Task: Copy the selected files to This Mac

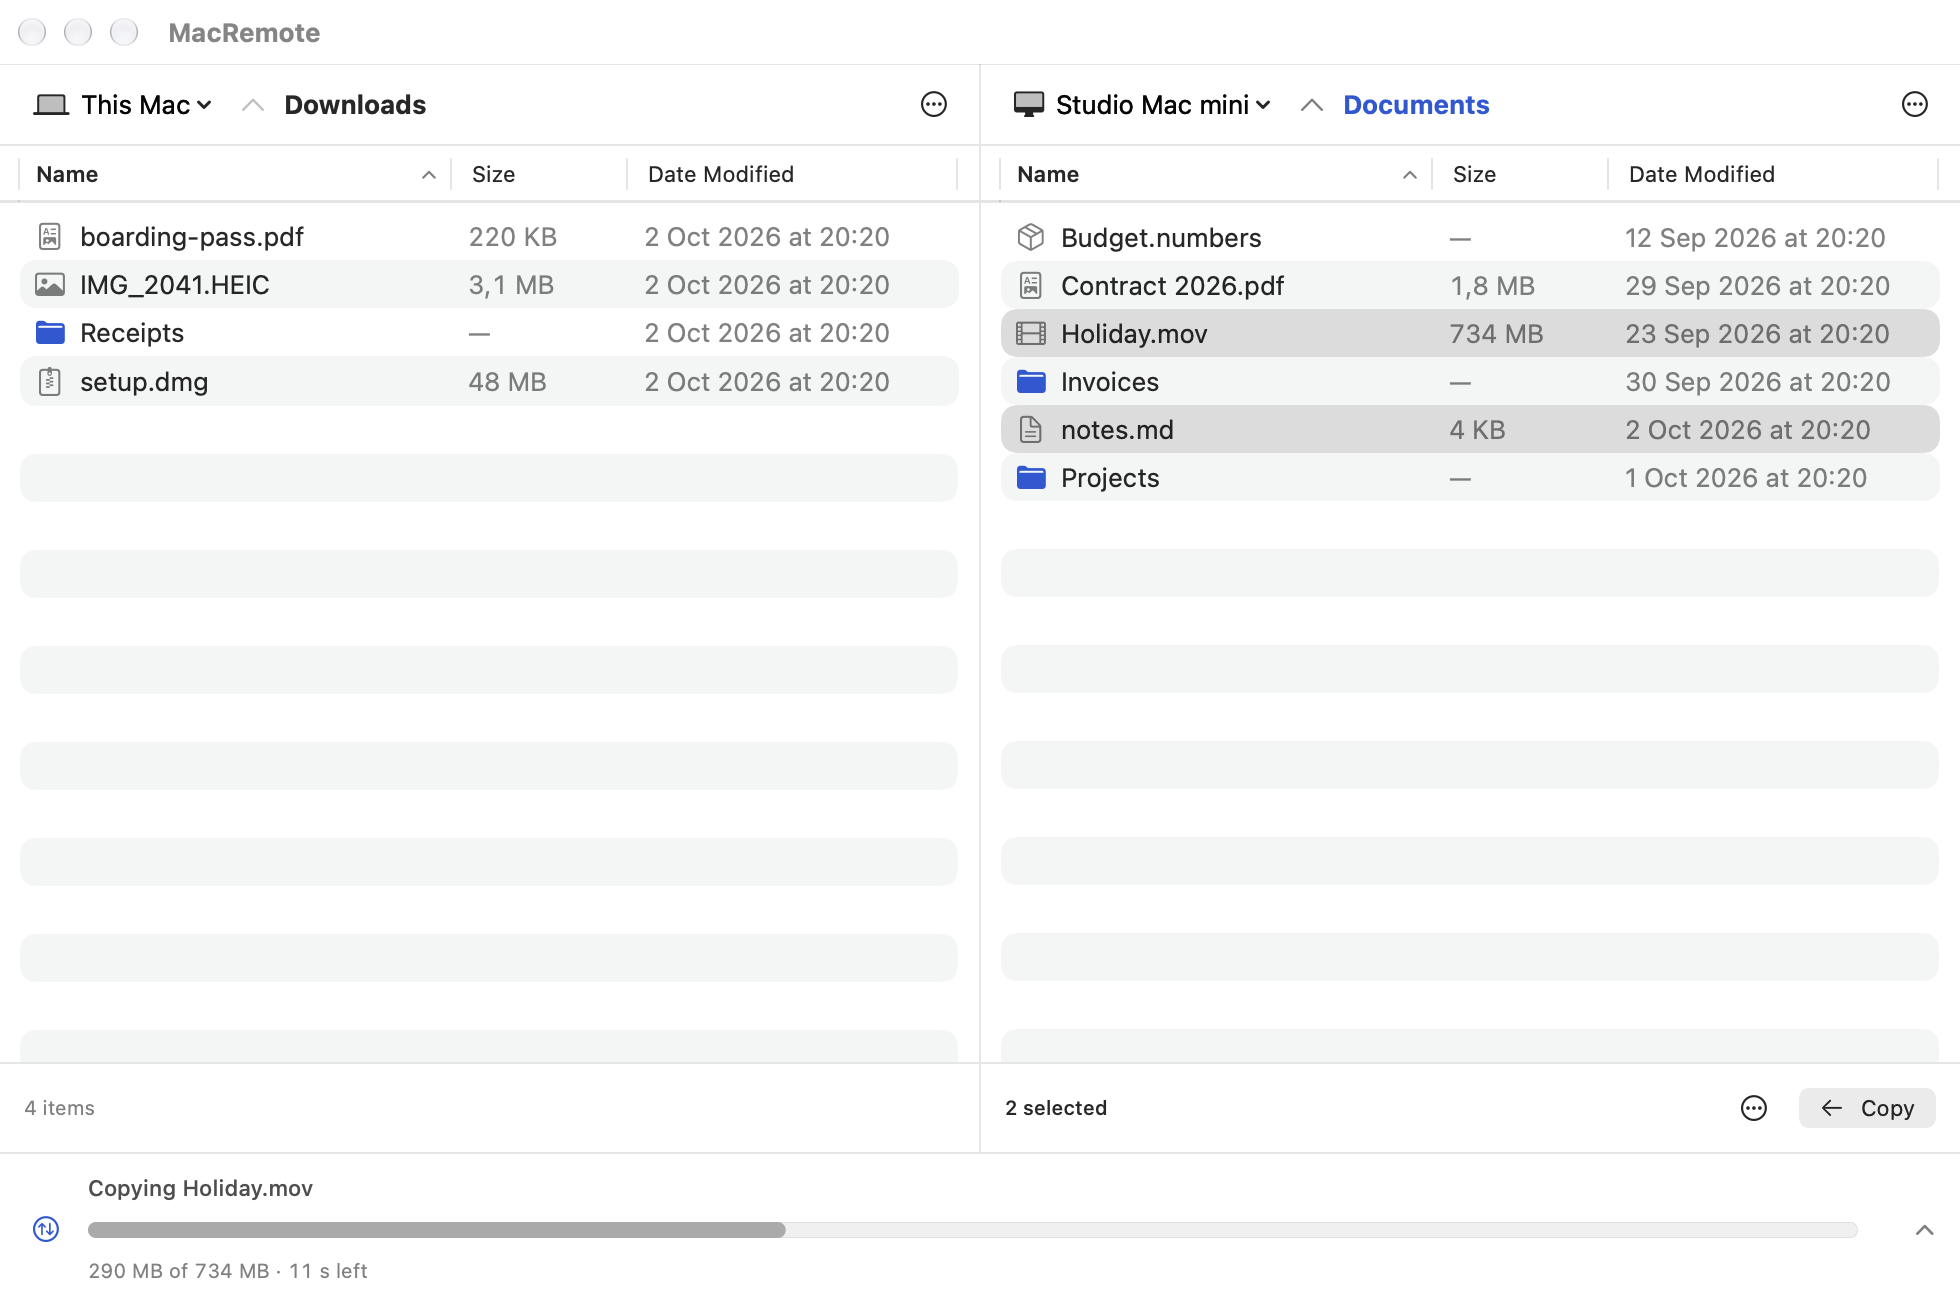Action: (x=1867, y=1108)
